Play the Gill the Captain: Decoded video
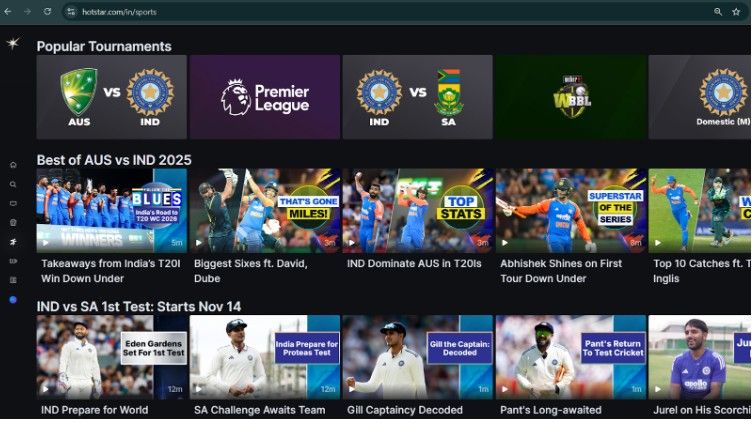This screenshot has width=752, height=422. click(x=418, y=357)
